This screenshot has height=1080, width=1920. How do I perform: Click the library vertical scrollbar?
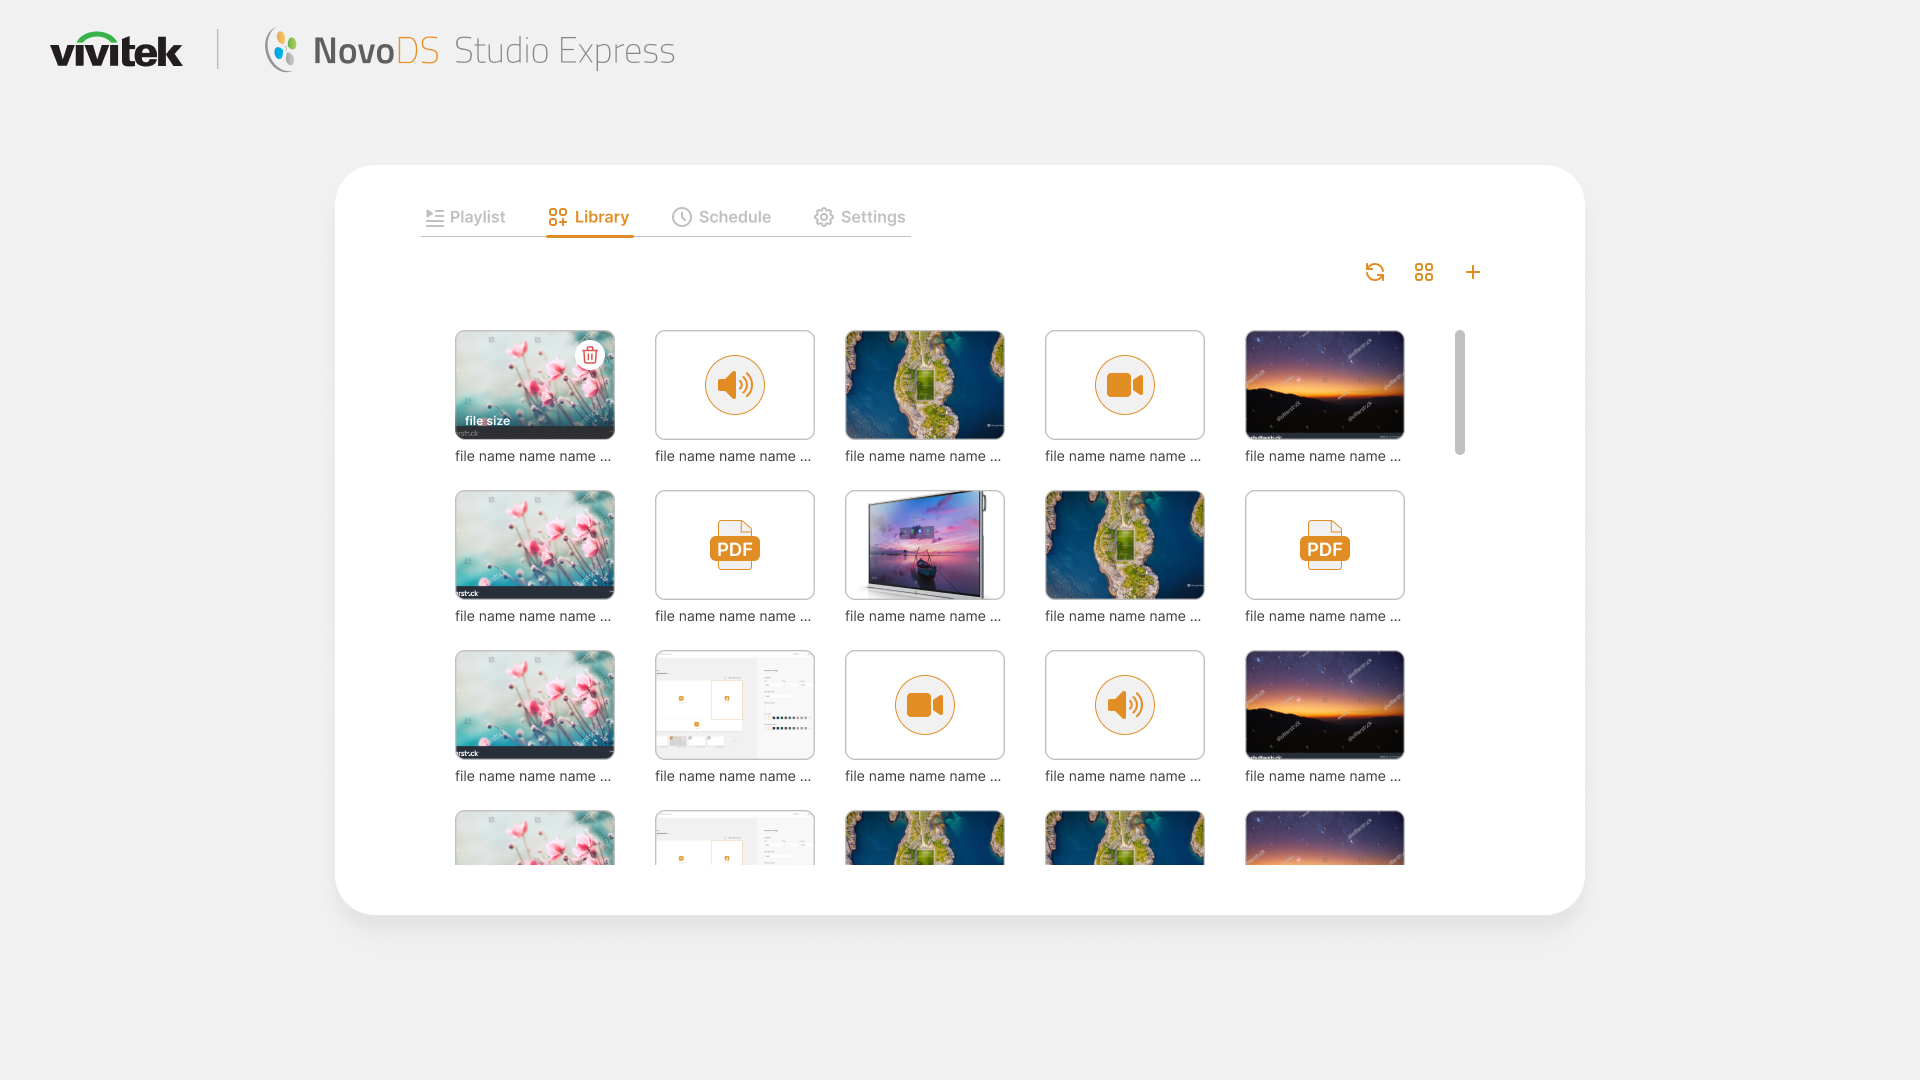pos(1460,392)
